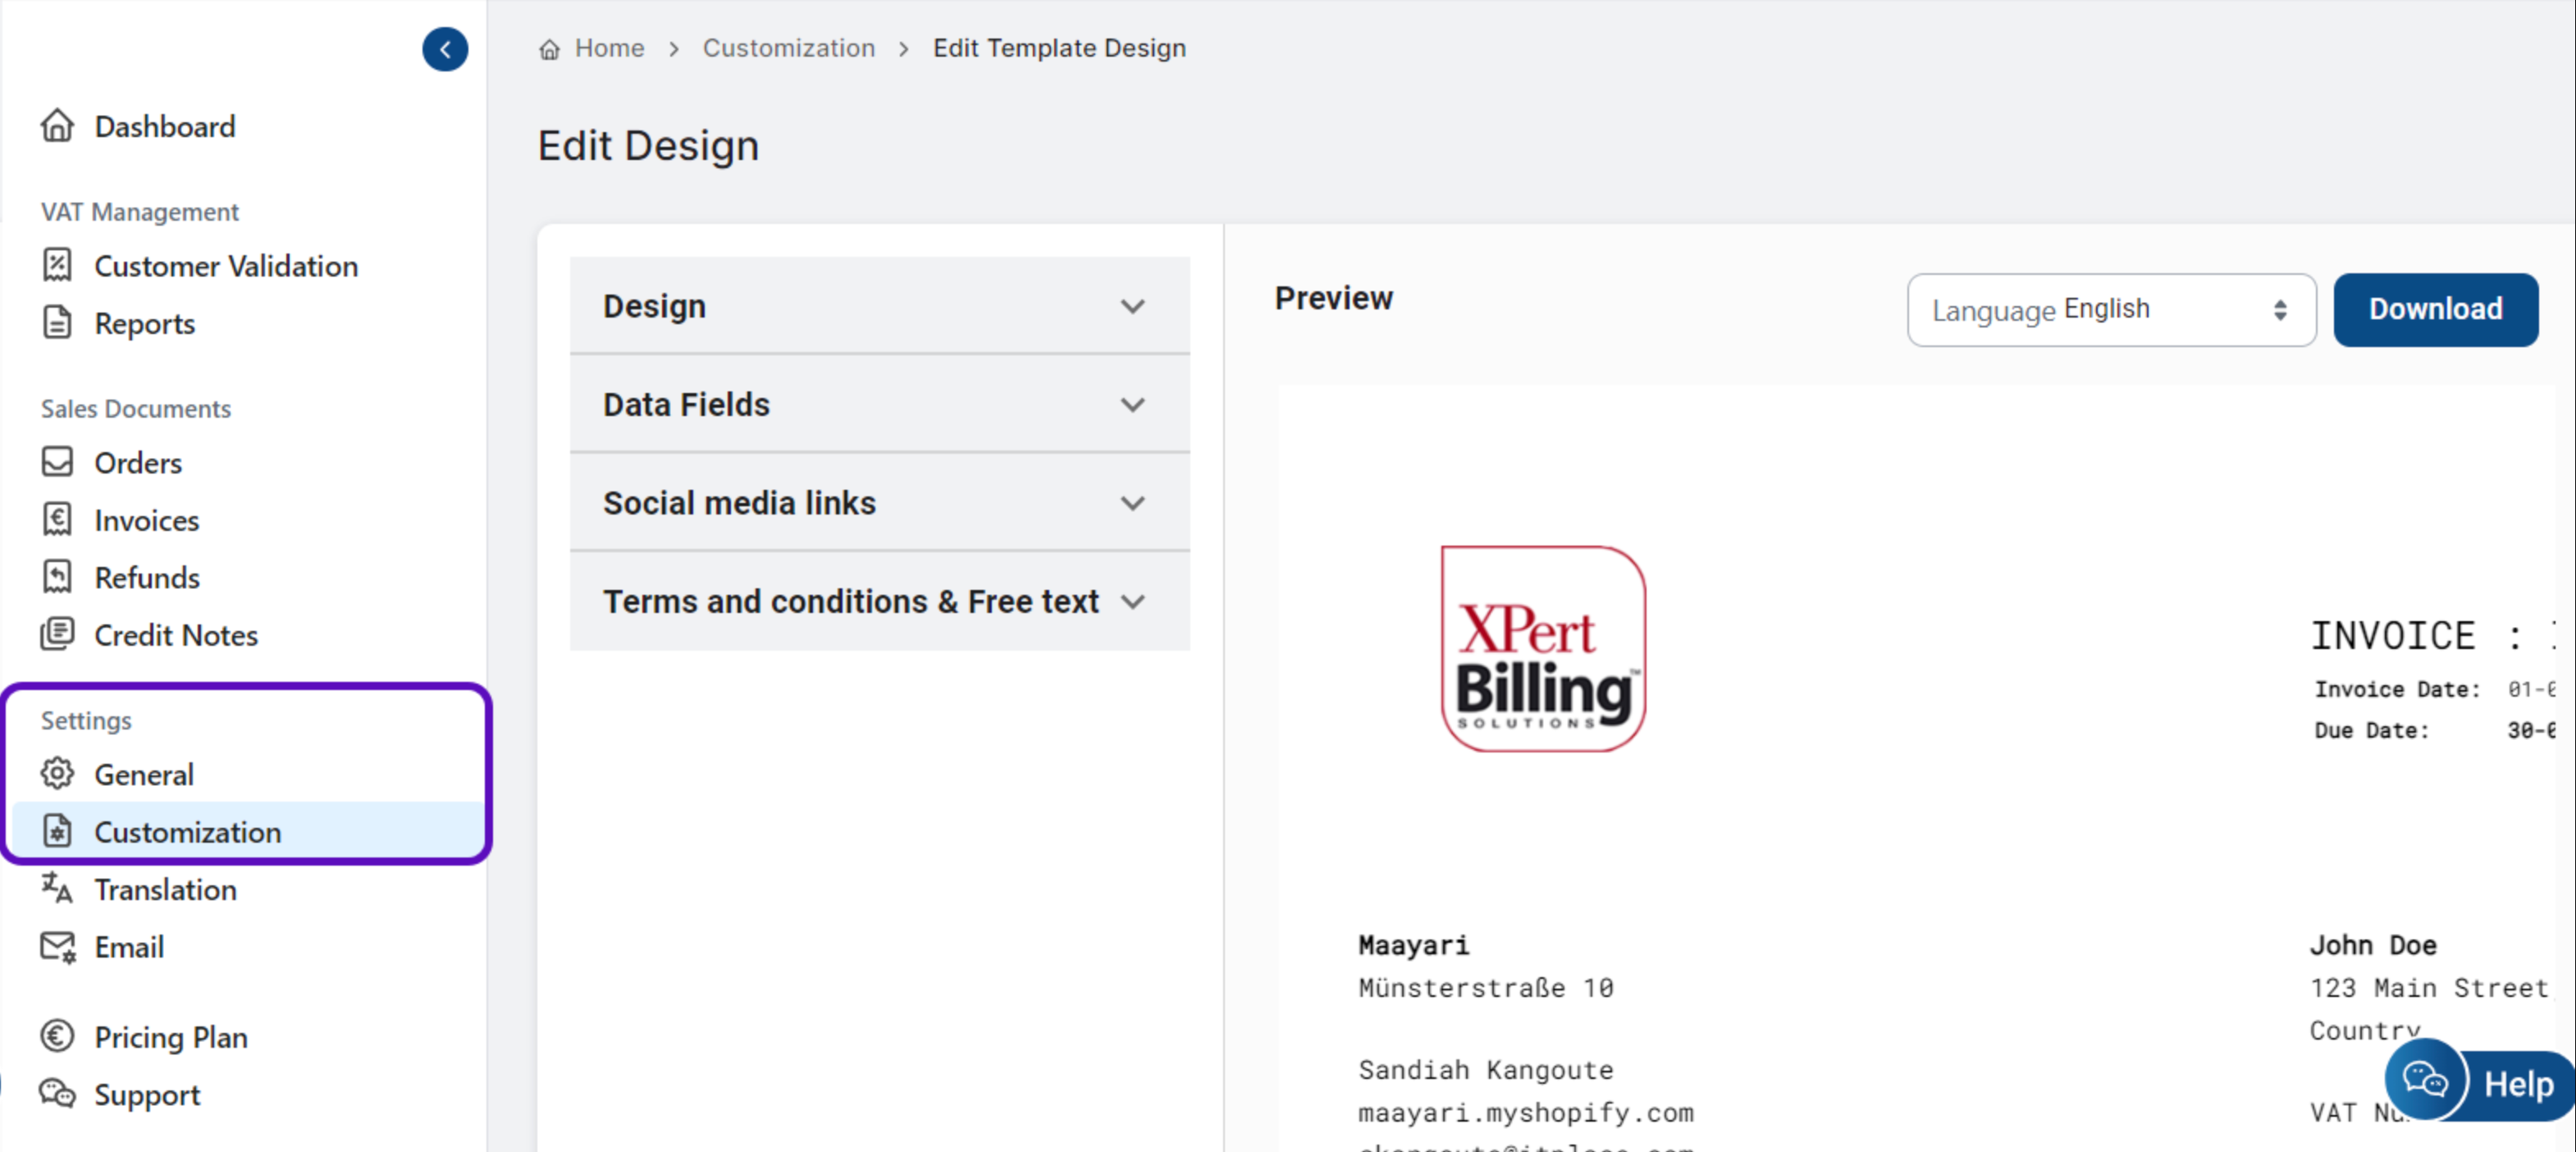2576x1152 pixels.
Task: Open the Language English dropdown
Action: (2110, 310)
